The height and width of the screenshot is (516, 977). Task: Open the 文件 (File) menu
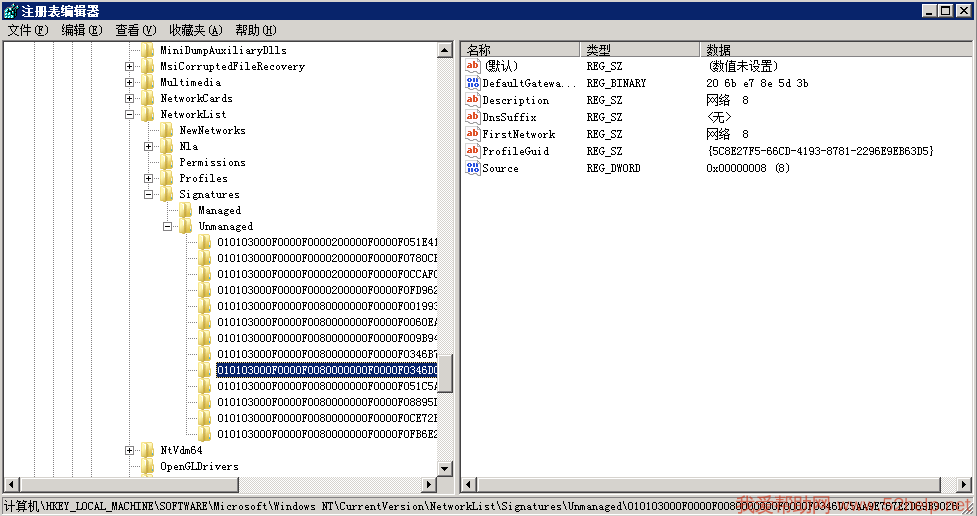(x=27, y=30)
